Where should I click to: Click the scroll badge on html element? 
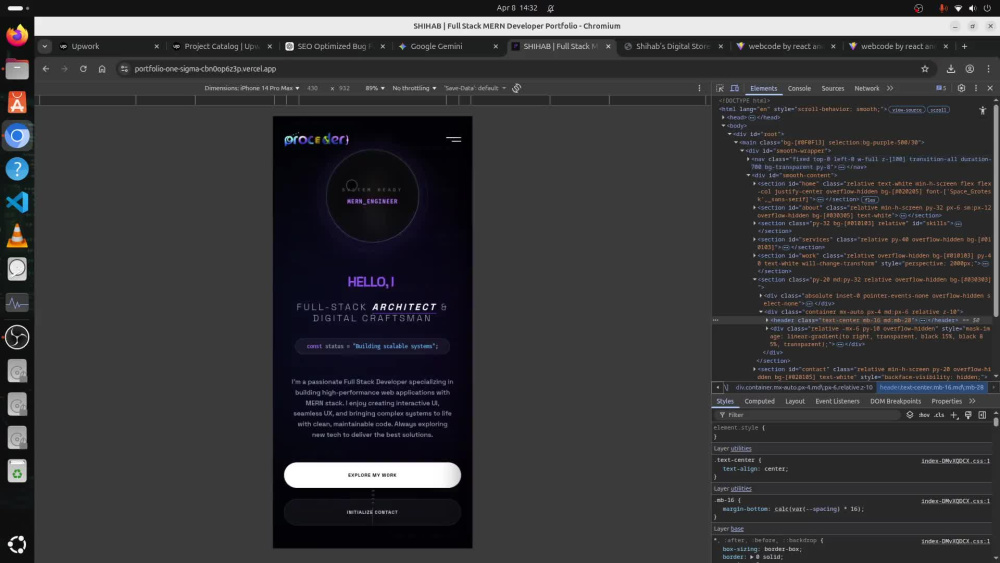click(938, 110)
